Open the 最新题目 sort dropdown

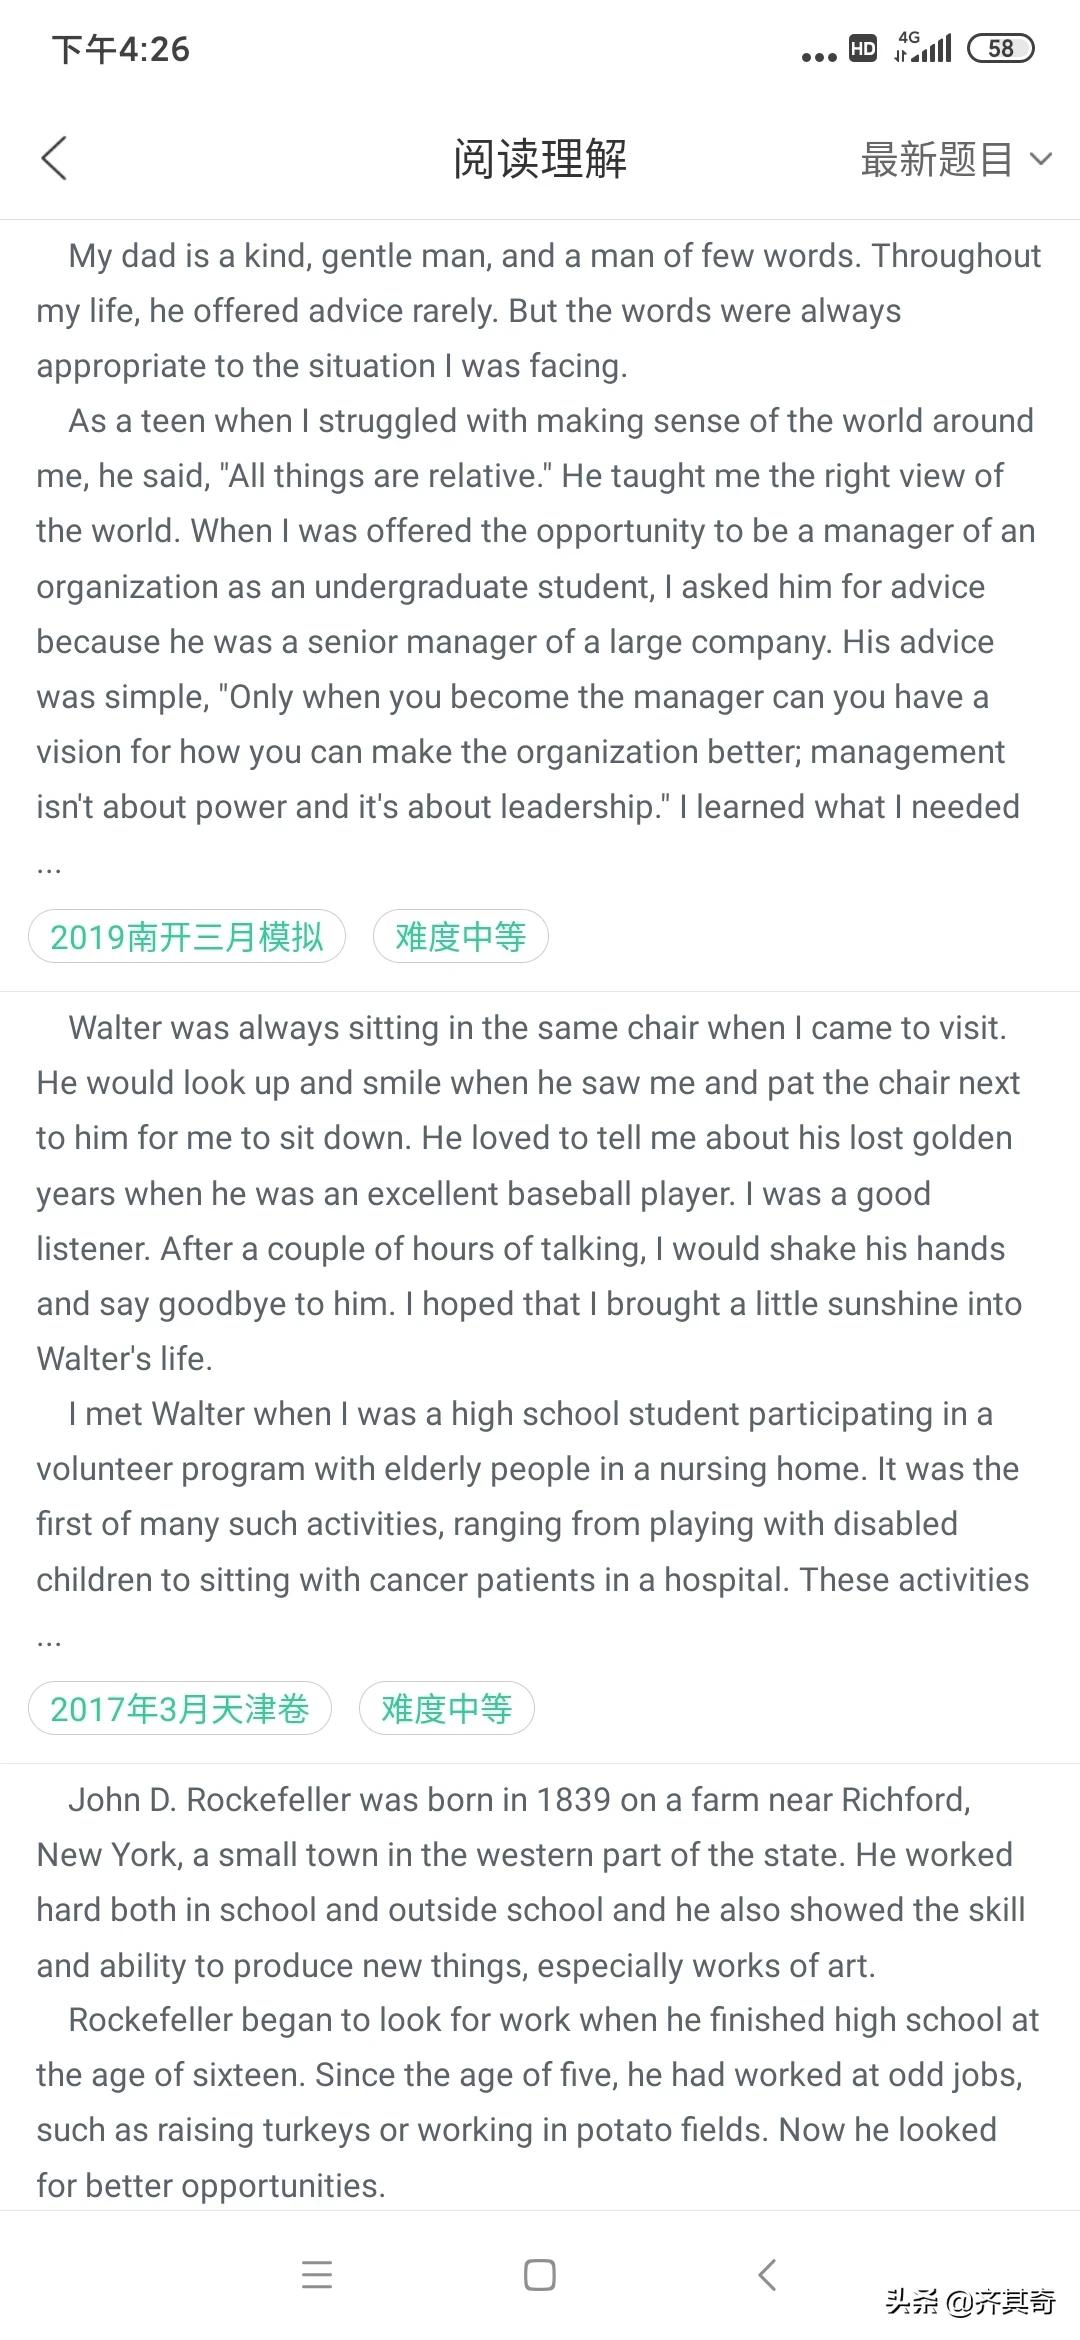tap(937, 159)
